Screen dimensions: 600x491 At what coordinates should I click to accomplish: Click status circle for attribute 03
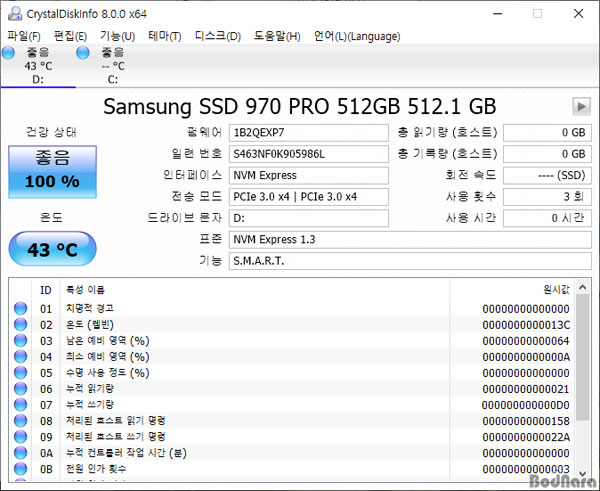[21, 341]
